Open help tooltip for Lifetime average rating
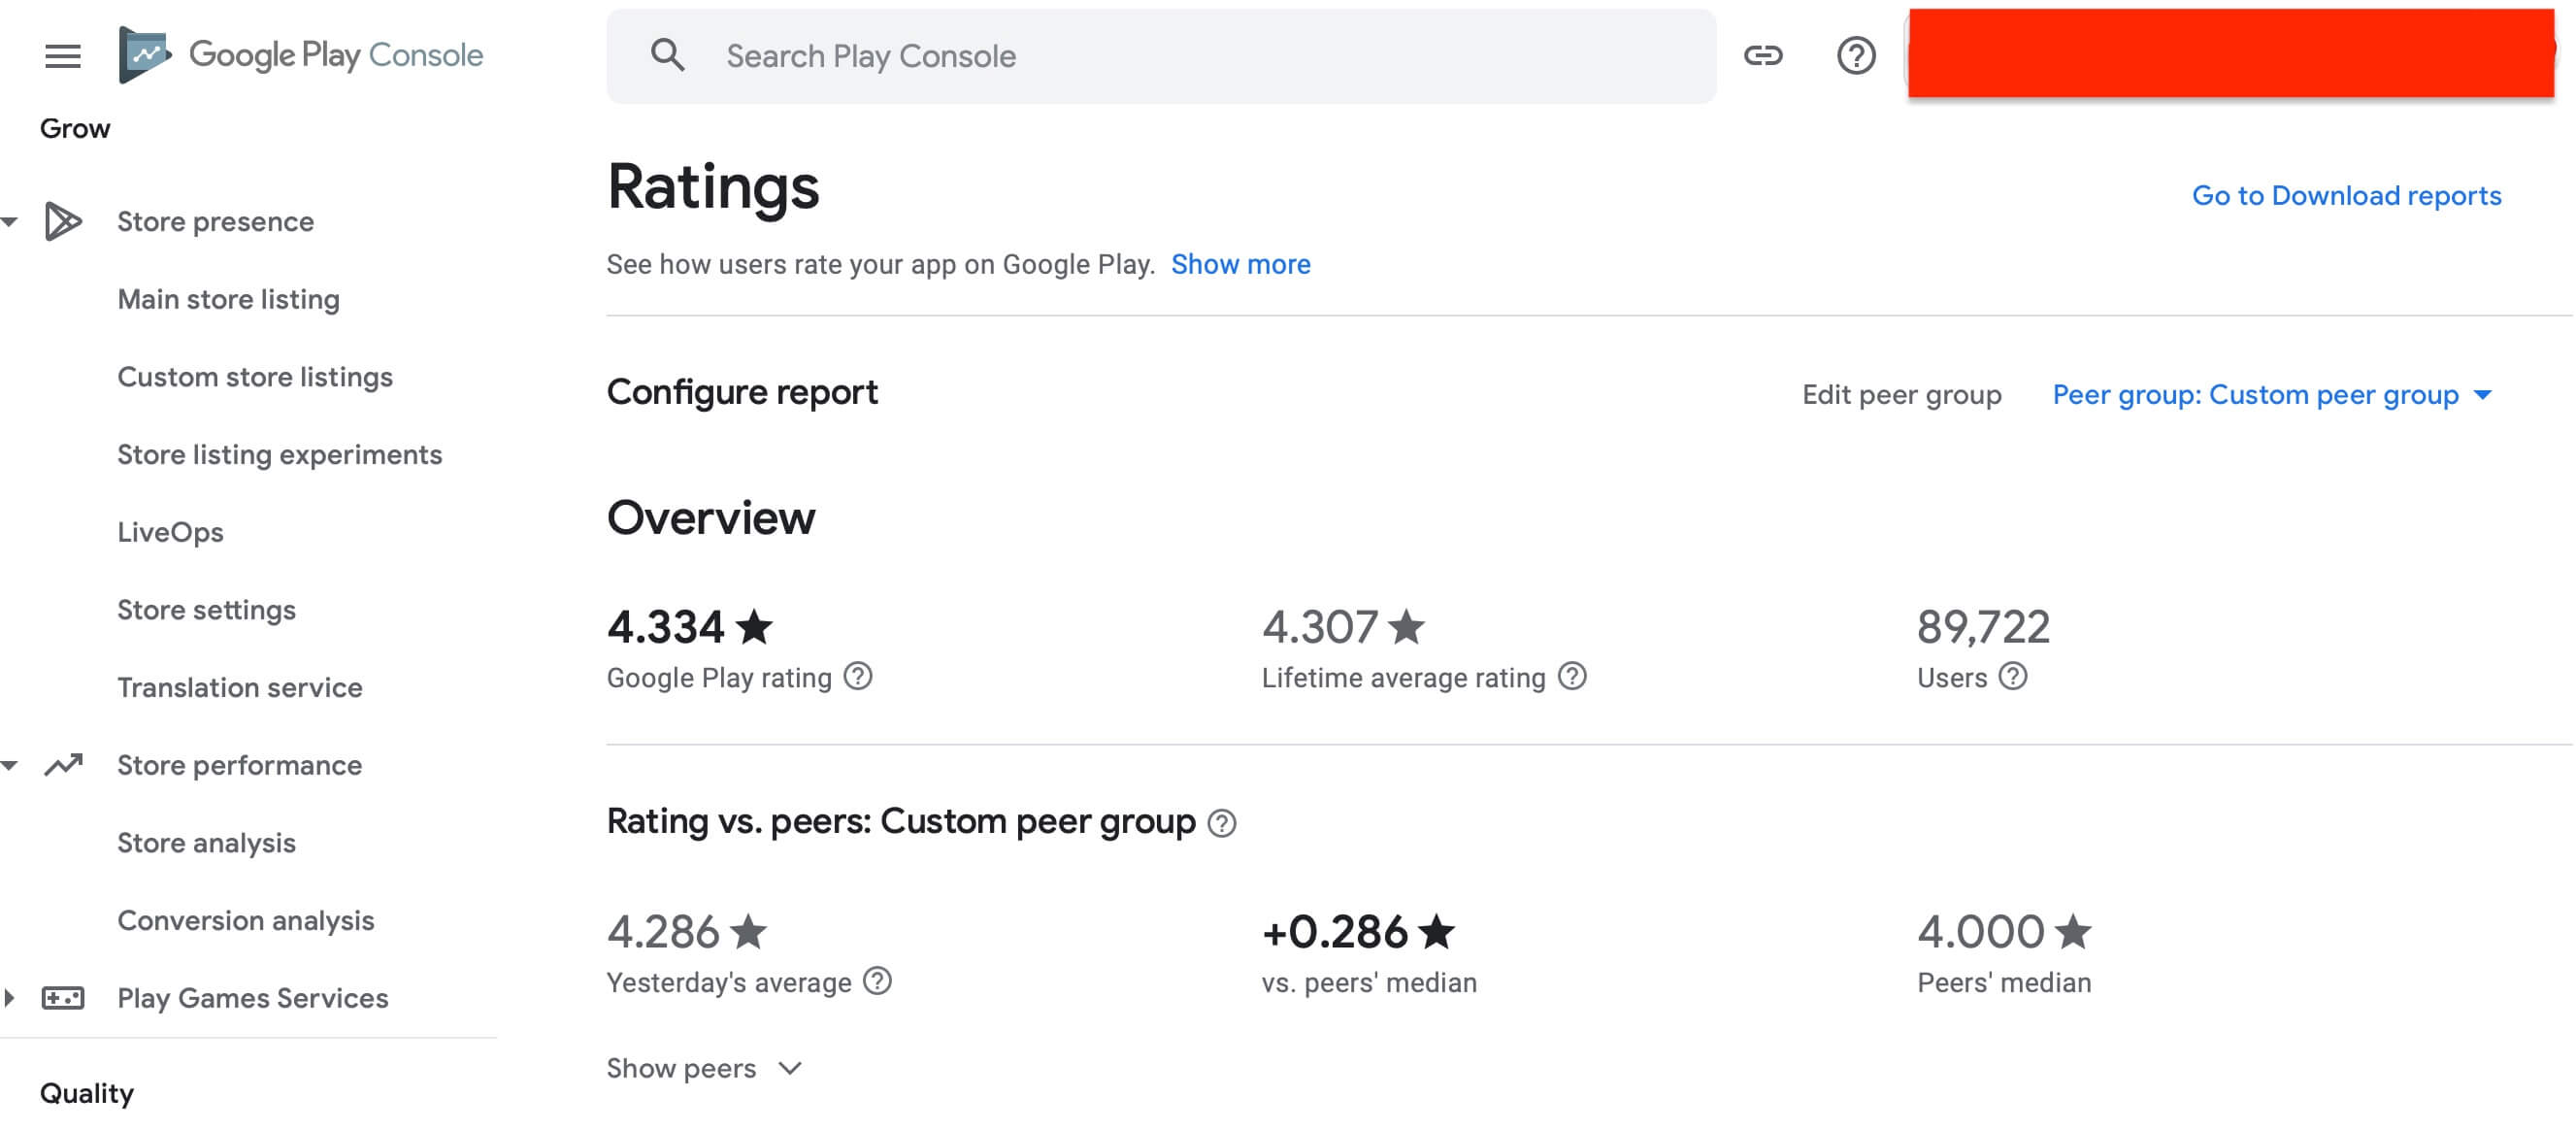2576x1130 pixels. click(1572, 677)
